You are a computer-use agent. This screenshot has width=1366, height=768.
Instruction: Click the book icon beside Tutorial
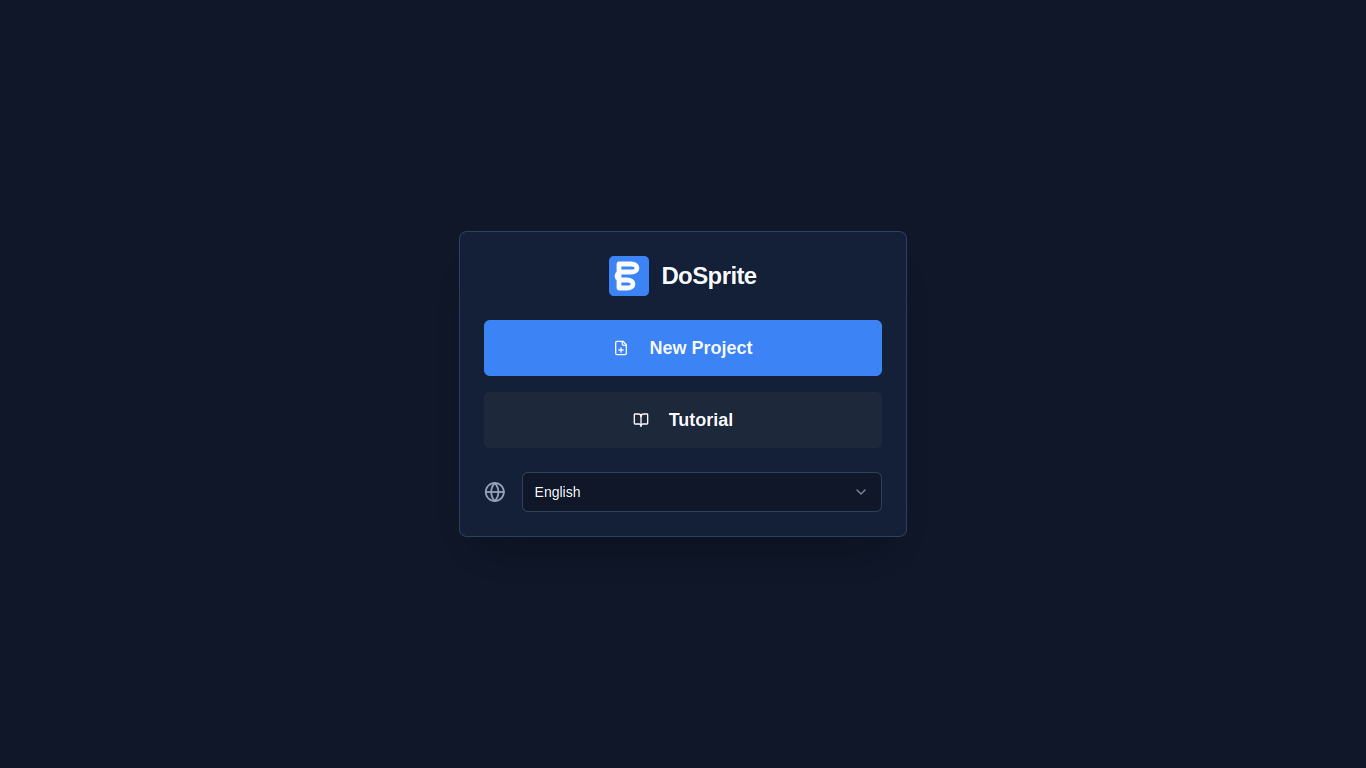pos(641,420)
